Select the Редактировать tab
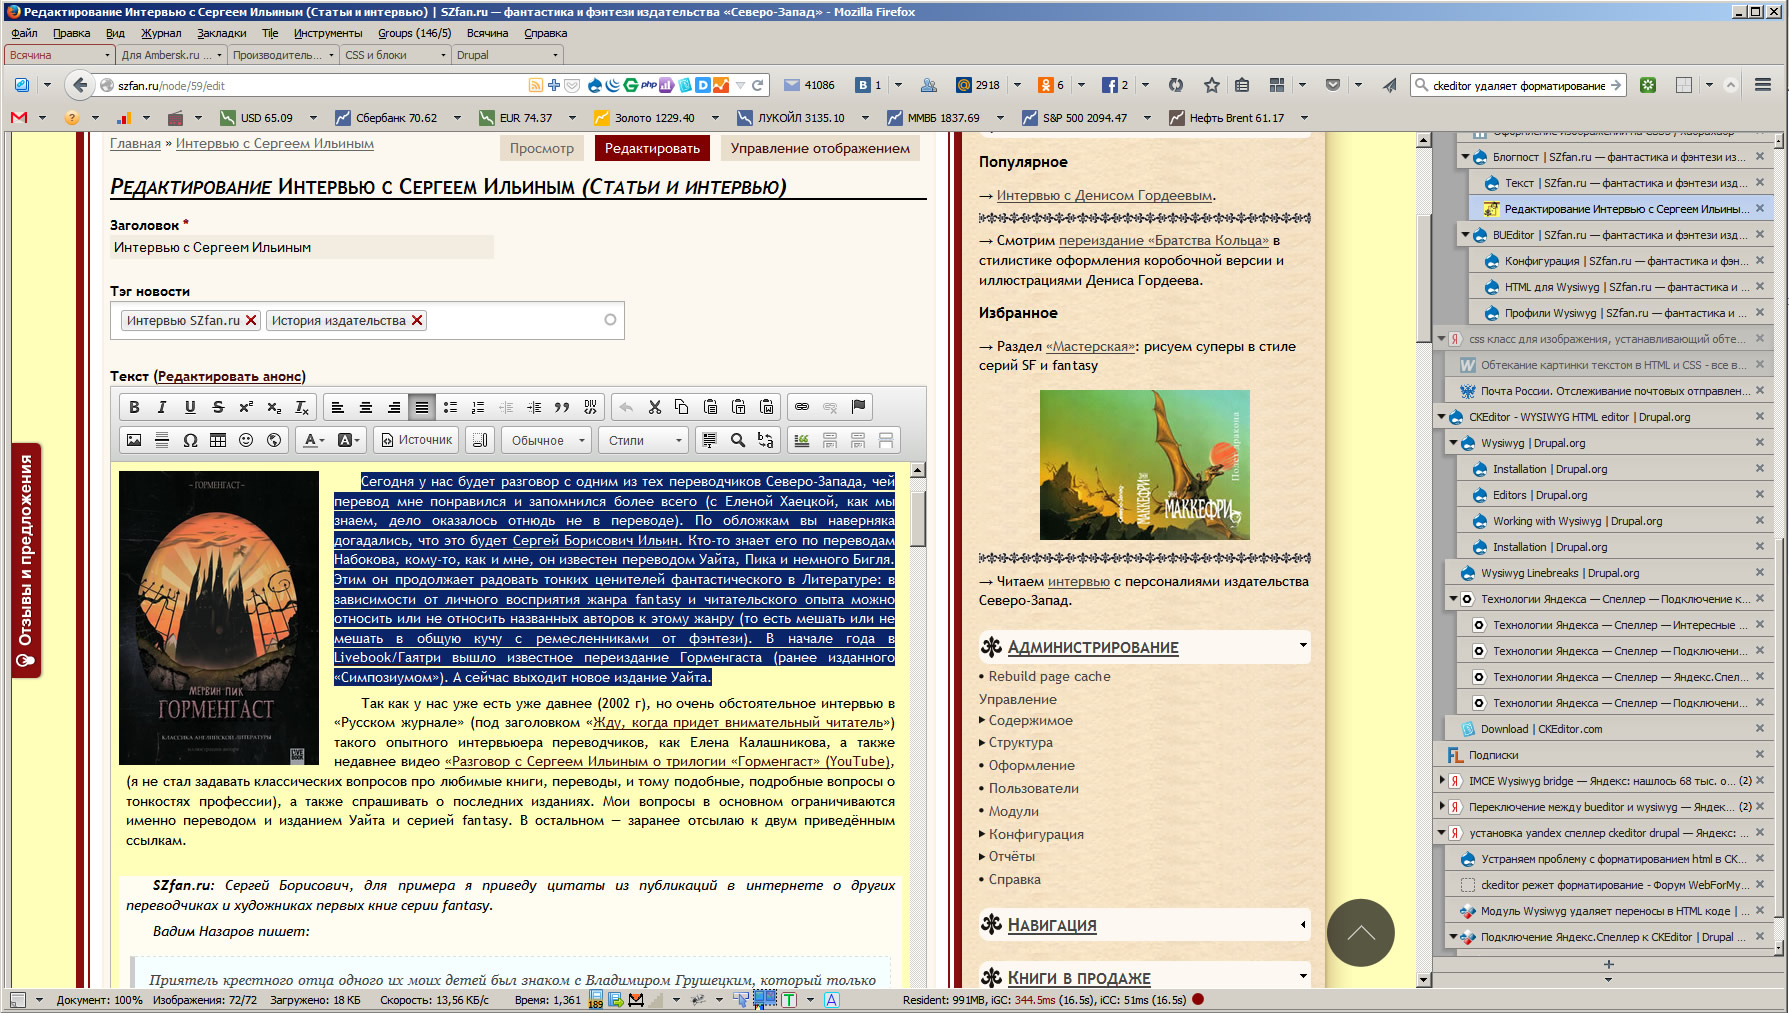 (x=652, y=148)
